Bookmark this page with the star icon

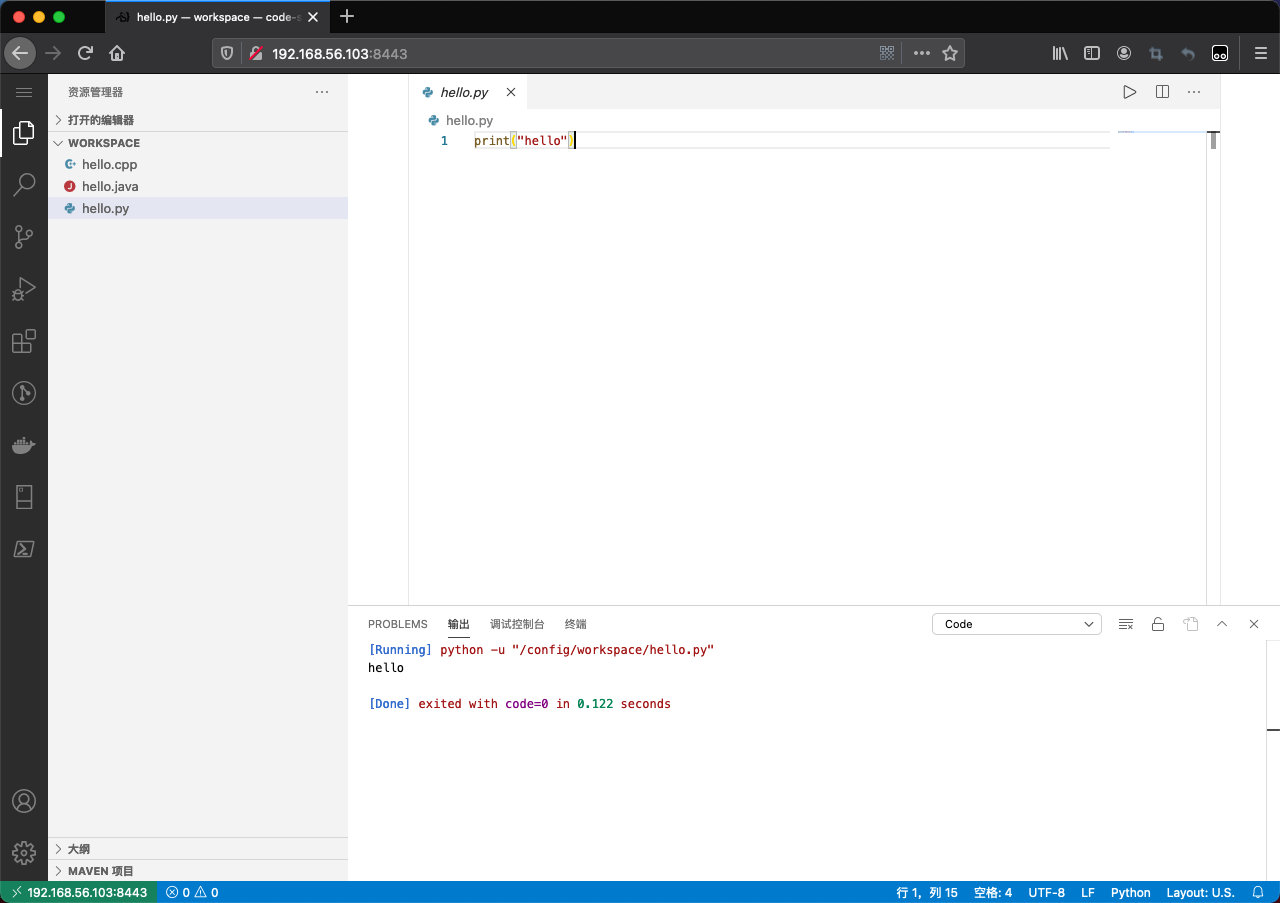point(950,53)
